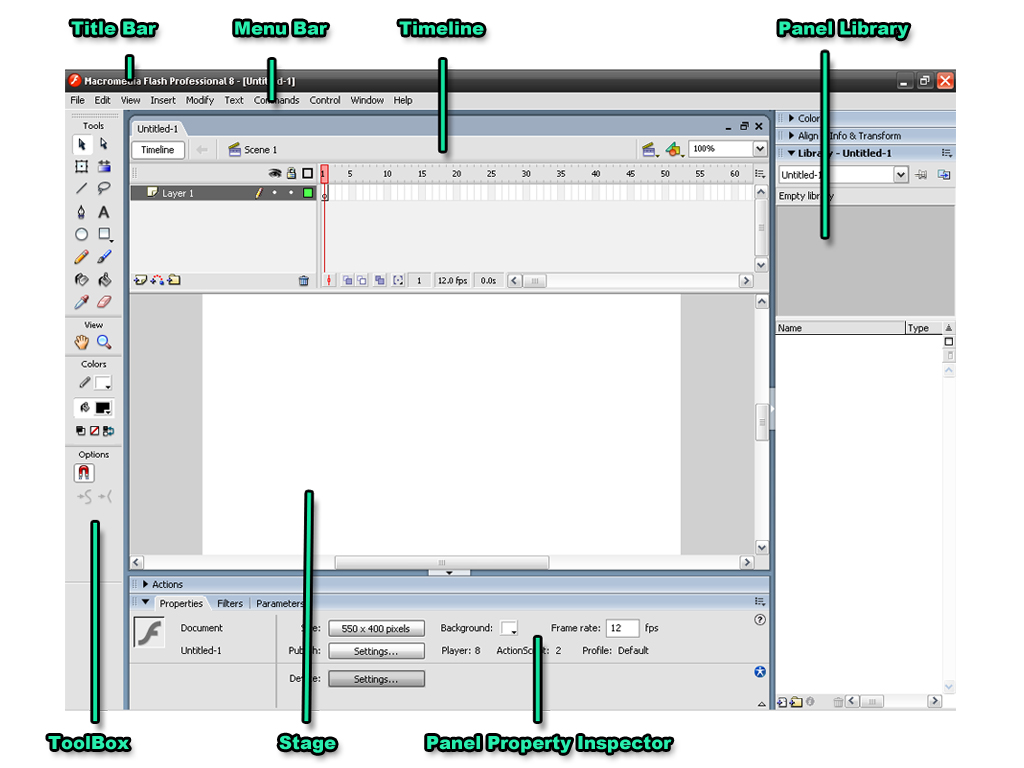Open the 100% zoom dropdown
This screenshot has height=768, width=1024.
point(760,149)
